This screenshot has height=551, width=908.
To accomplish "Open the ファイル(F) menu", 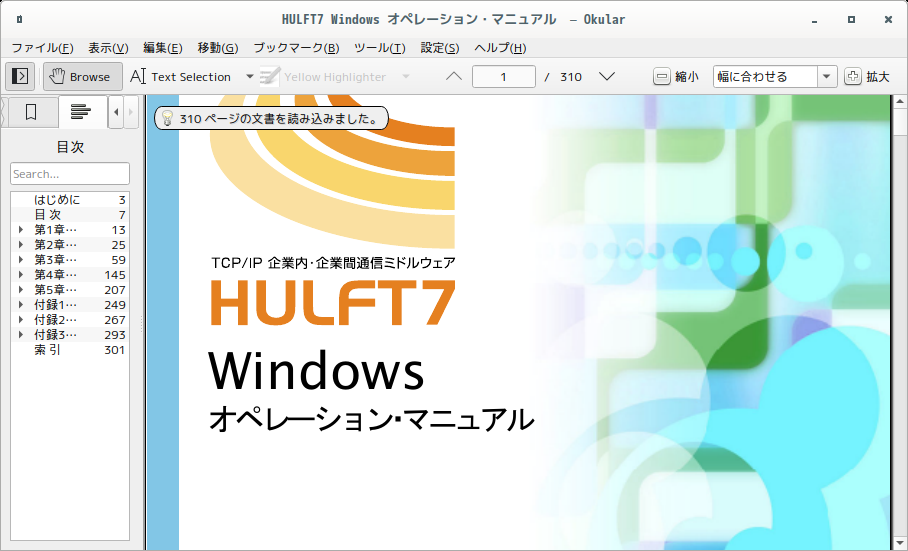I will pos(43,48).
